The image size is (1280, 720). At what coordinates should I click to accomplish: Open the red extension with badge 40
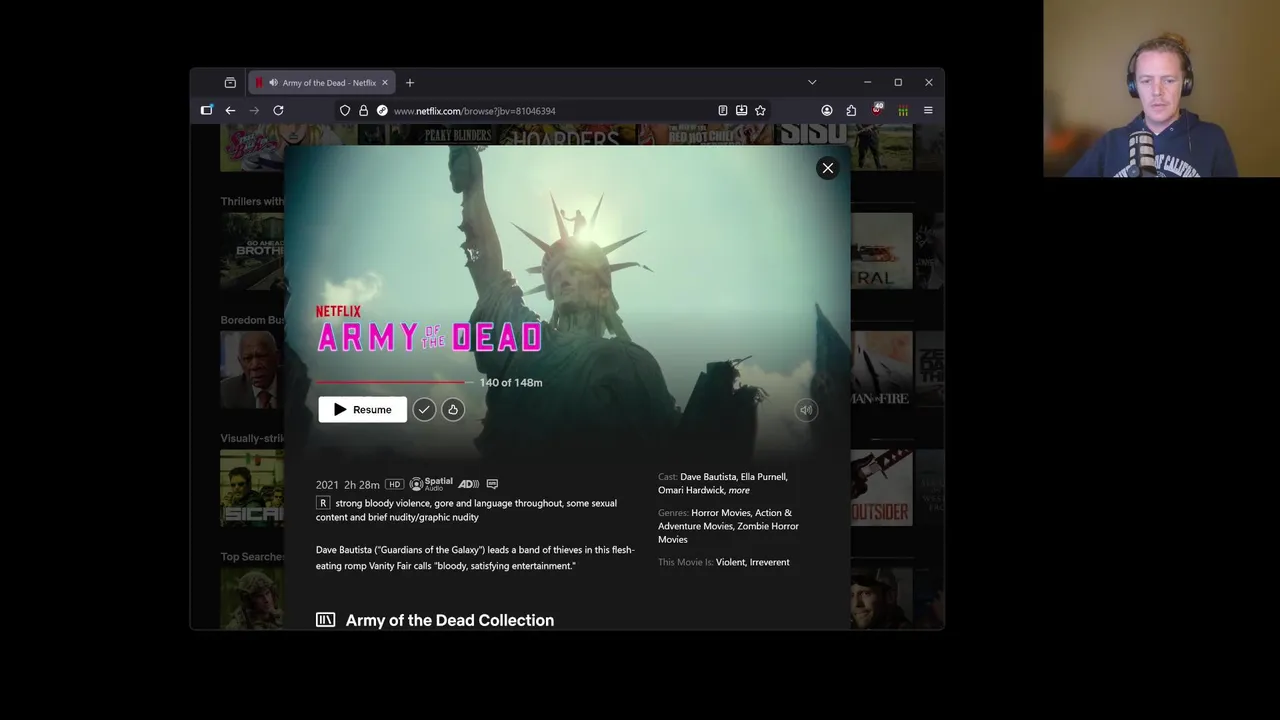tap(877, 109)
